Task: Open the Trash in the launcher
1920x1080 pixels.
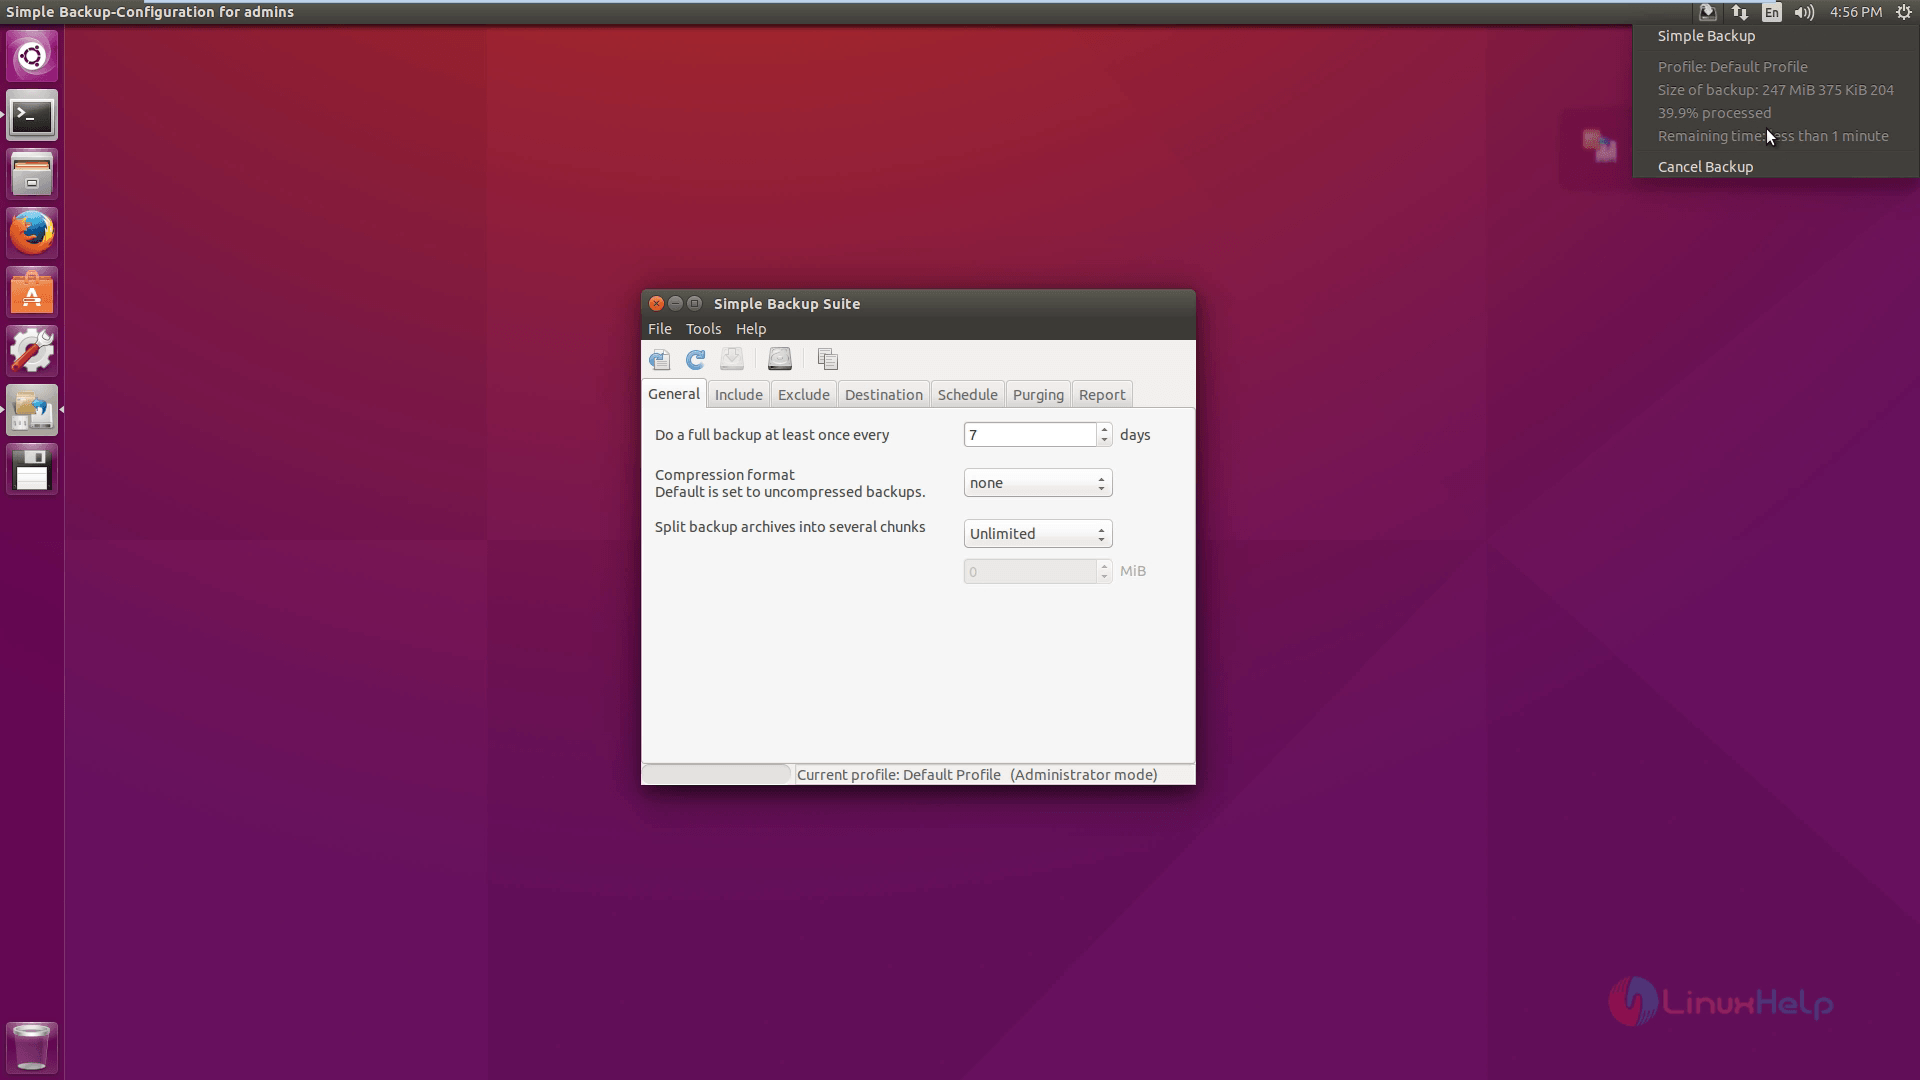Action: pyautogui.click(x=32, y=1047)
